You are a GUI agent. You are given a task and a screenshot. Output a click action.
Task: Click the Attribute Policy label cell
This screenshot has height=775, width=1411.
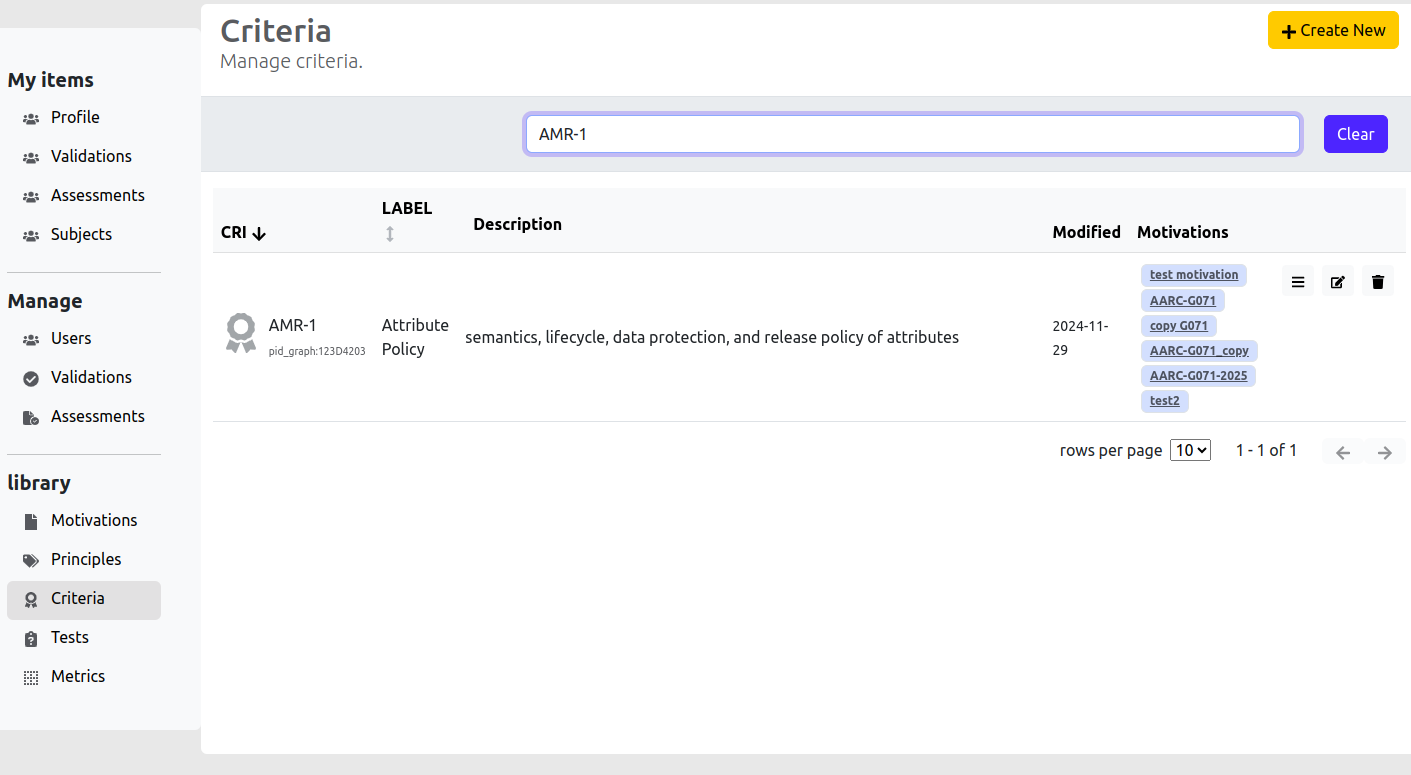415,337
